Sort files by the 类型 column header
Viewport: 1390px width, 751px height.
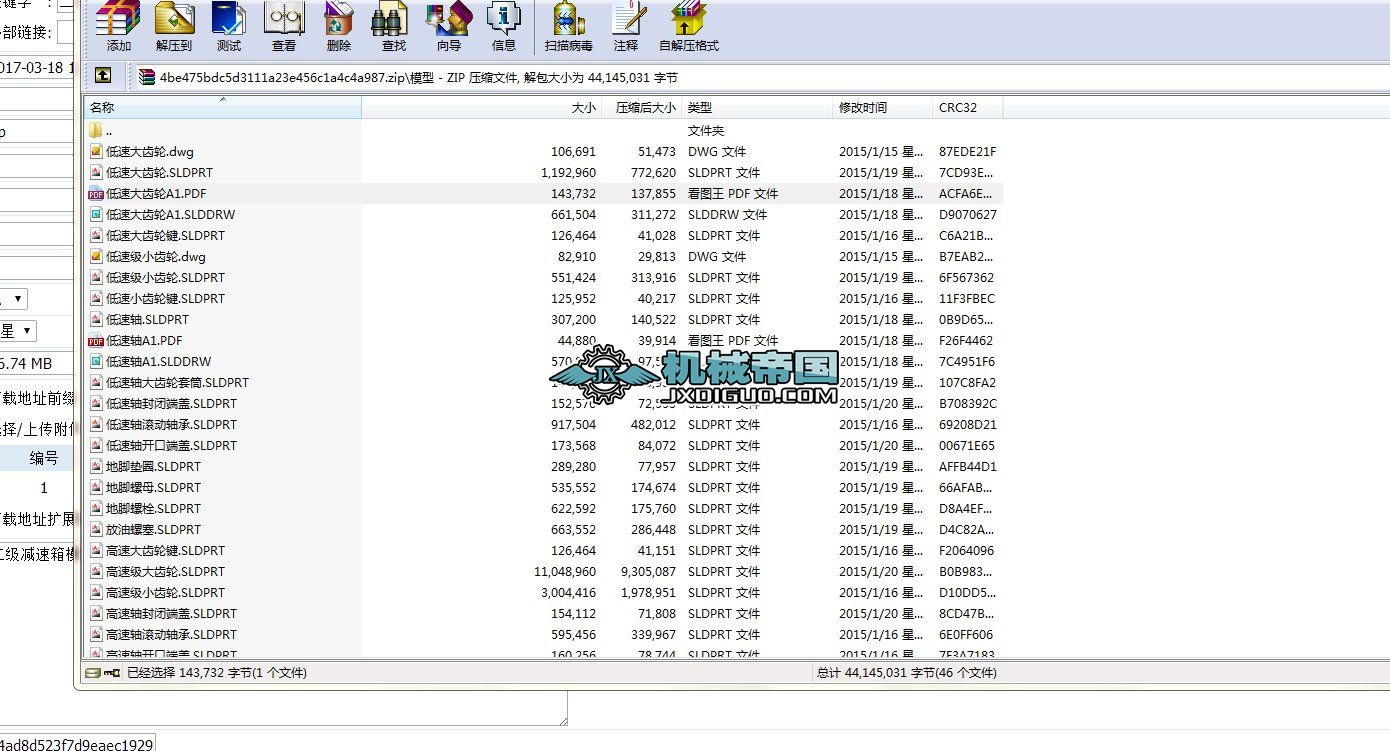(758, 108)
